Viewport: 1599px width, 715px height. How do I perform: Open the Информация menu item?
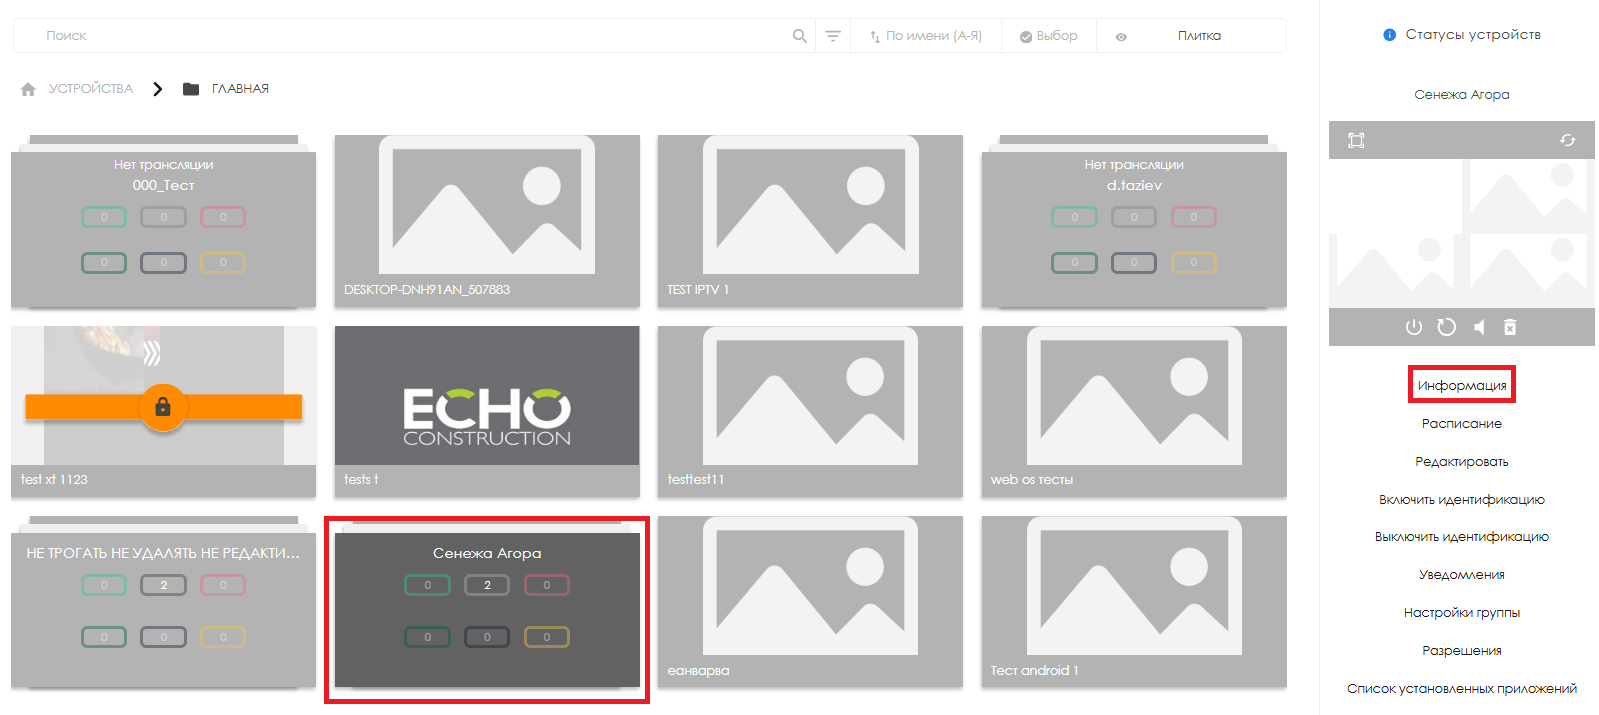[x=1461, y=385]
